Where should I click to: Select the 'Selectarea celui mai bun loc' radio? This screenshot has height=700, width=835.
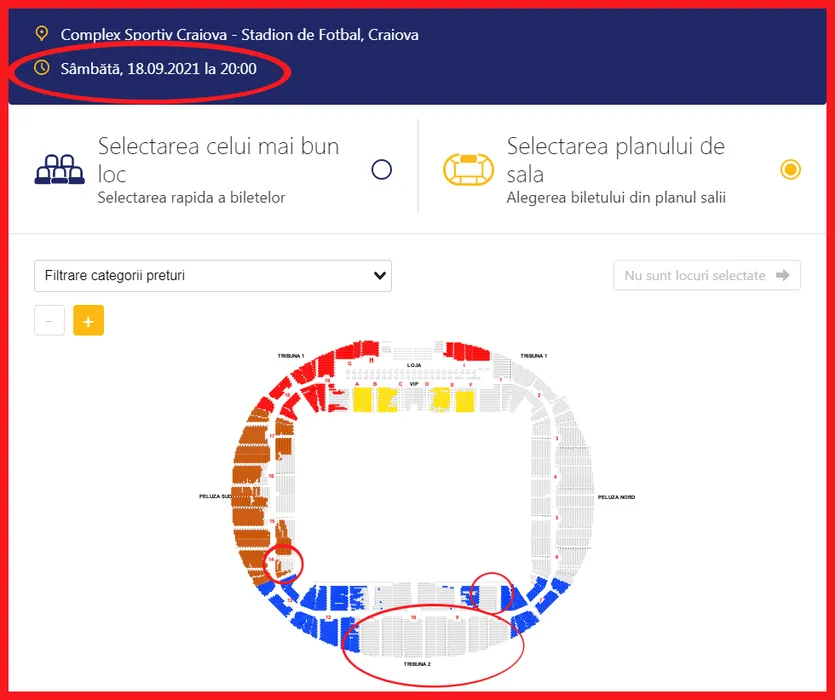381,169
